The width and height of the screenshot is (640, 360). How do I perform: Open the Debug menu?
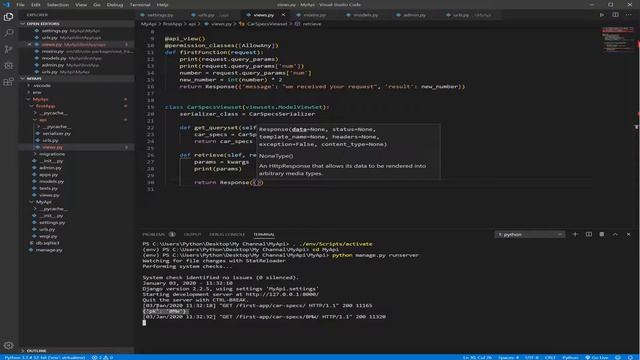[x=115, y=4]
